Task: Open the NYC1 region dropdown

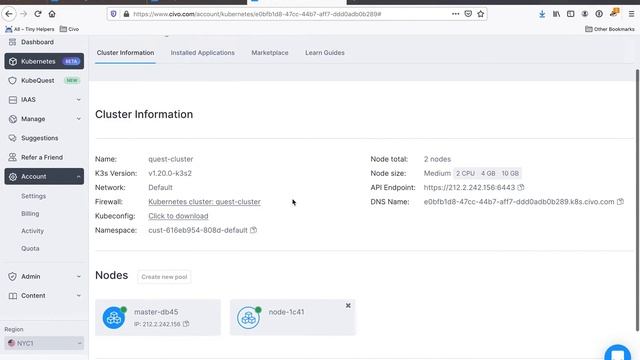Action: coord(44,343)
